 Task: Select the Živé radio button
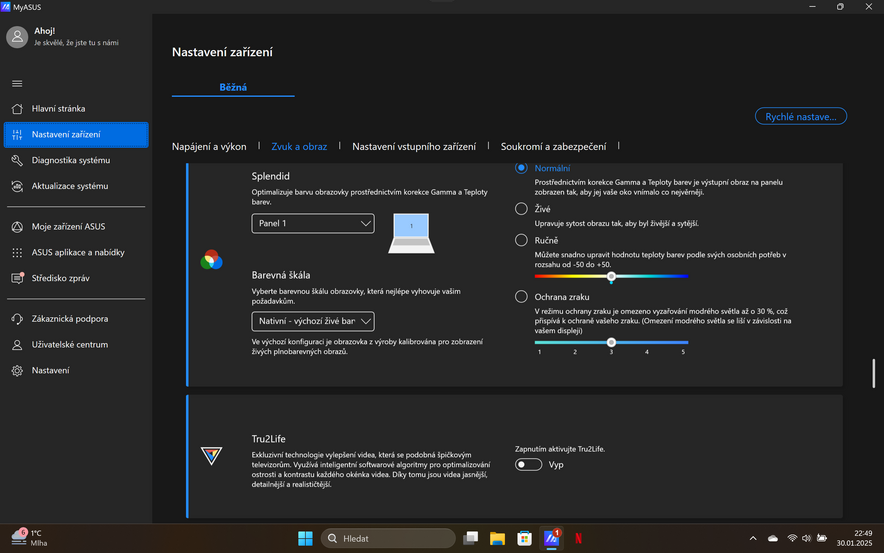[x=521, y=209]
